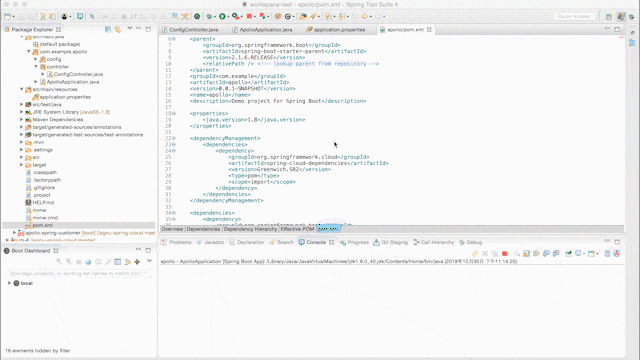Expand the config package node
The width and height of the screenshot is (640, 360).
click(x=36, y=59)
